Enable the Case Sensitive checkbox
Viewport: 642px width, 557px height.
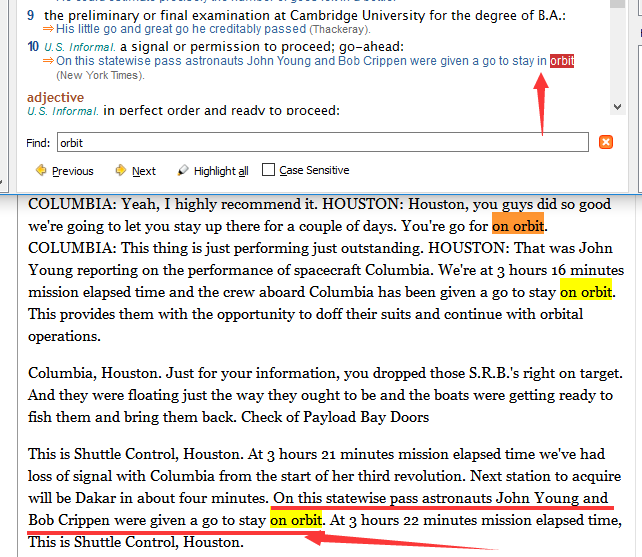tap(268, 170)
